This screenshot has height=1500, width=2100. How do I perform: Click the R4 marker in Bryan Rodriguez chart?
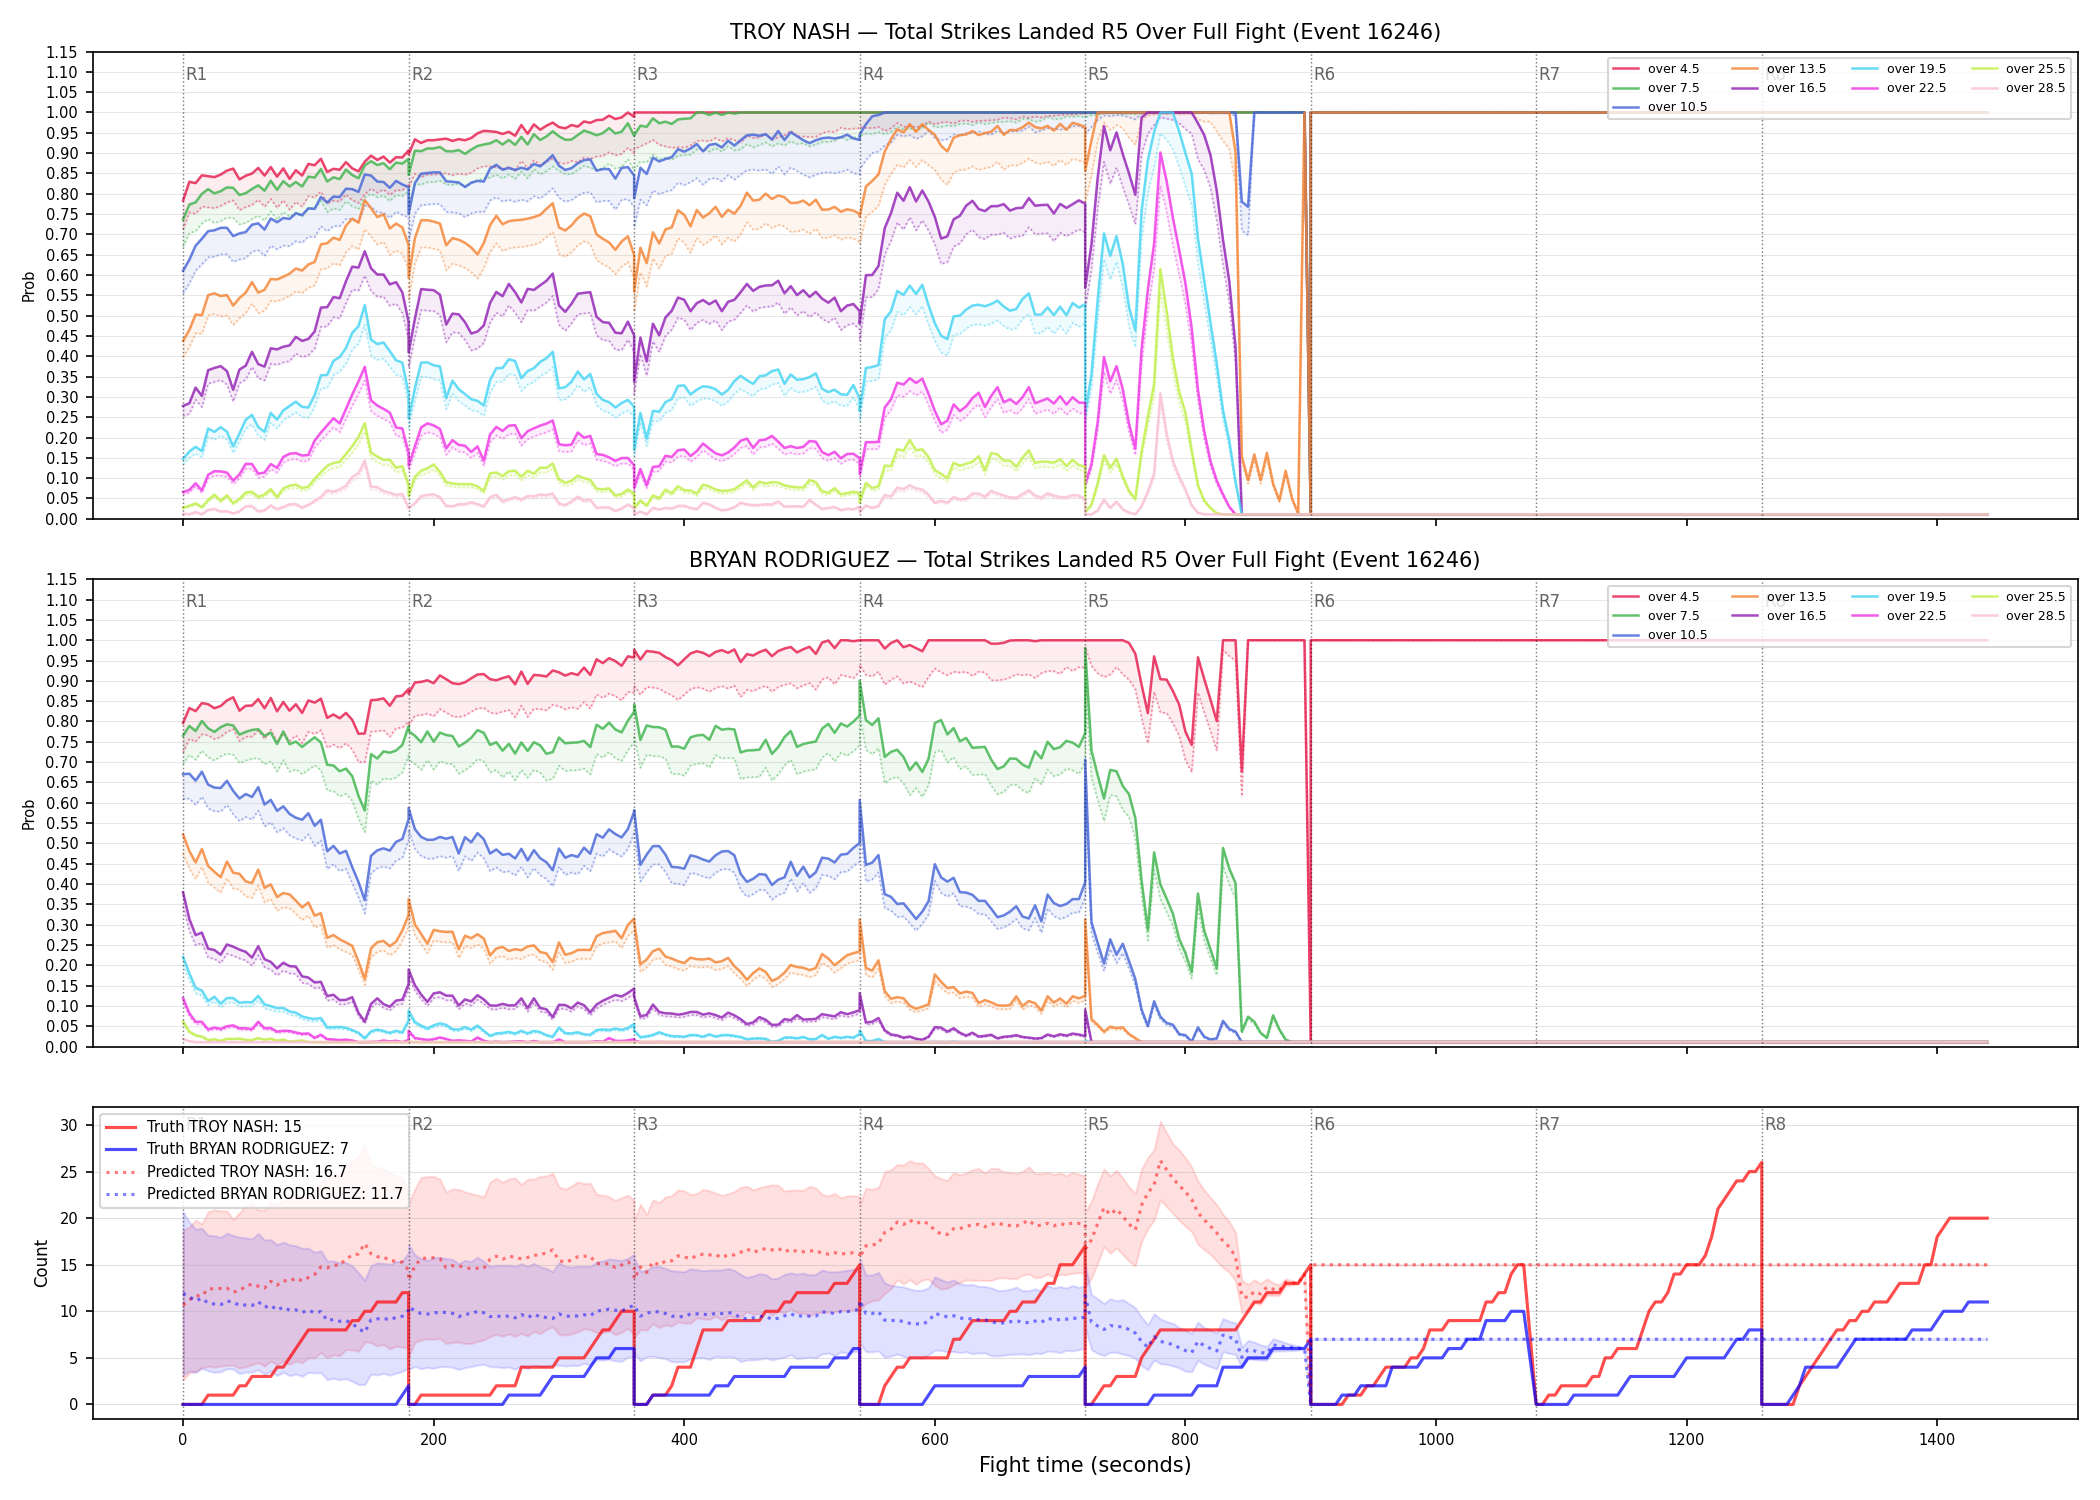873,601
